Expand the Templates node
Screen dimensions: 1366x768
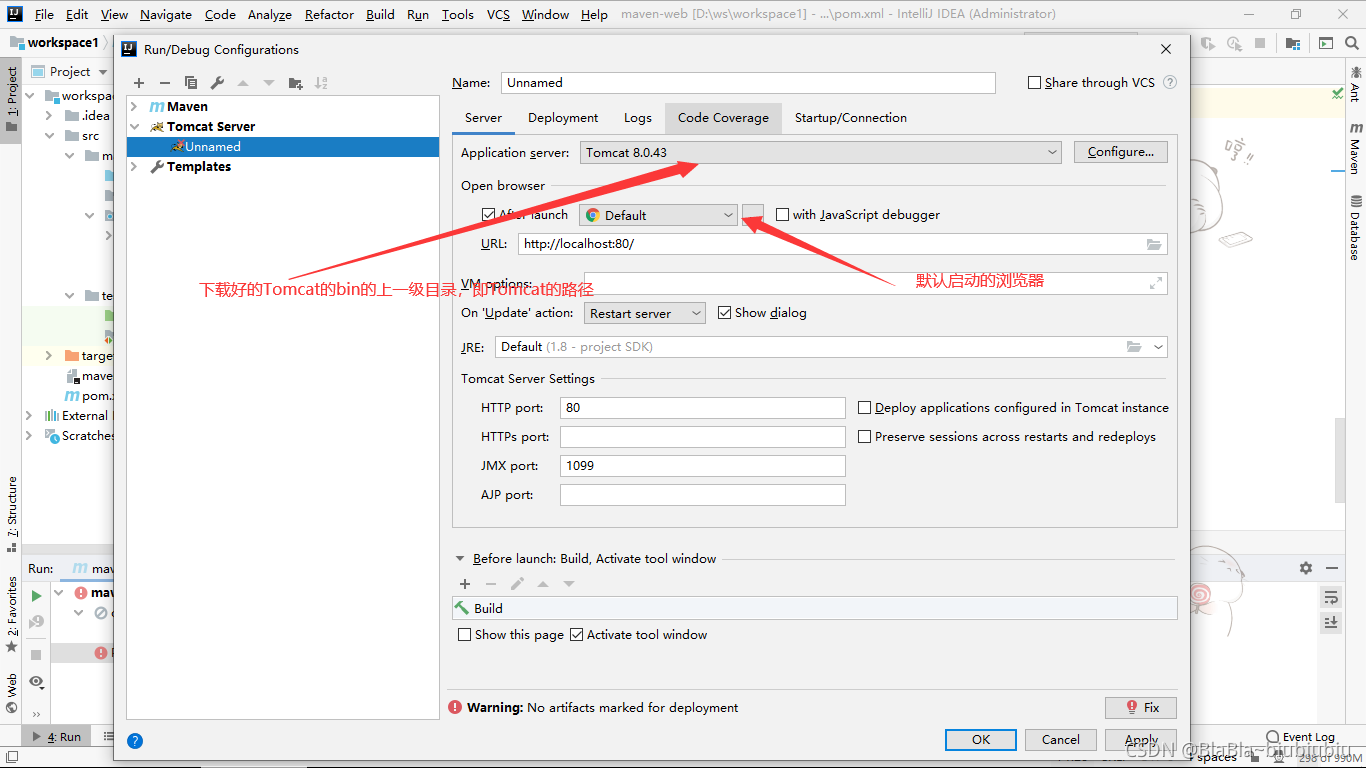(x=135, y=167)
